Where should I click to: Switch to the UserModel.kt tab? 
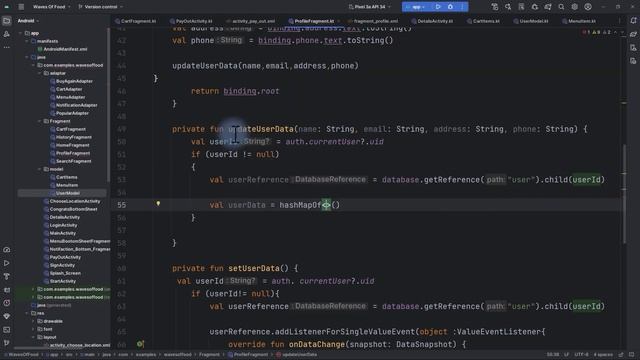coord(531,21)
